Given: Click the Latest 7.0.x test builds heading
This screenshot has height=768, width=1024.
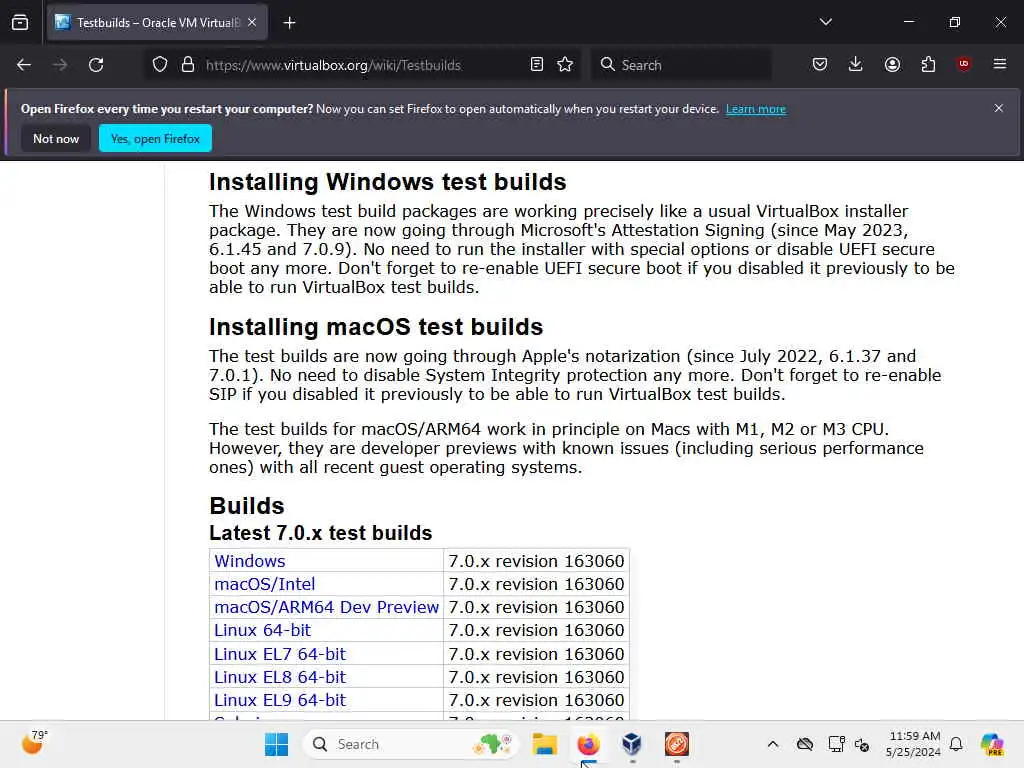Looking at the screenshot, I should click(x=321, y=533).
